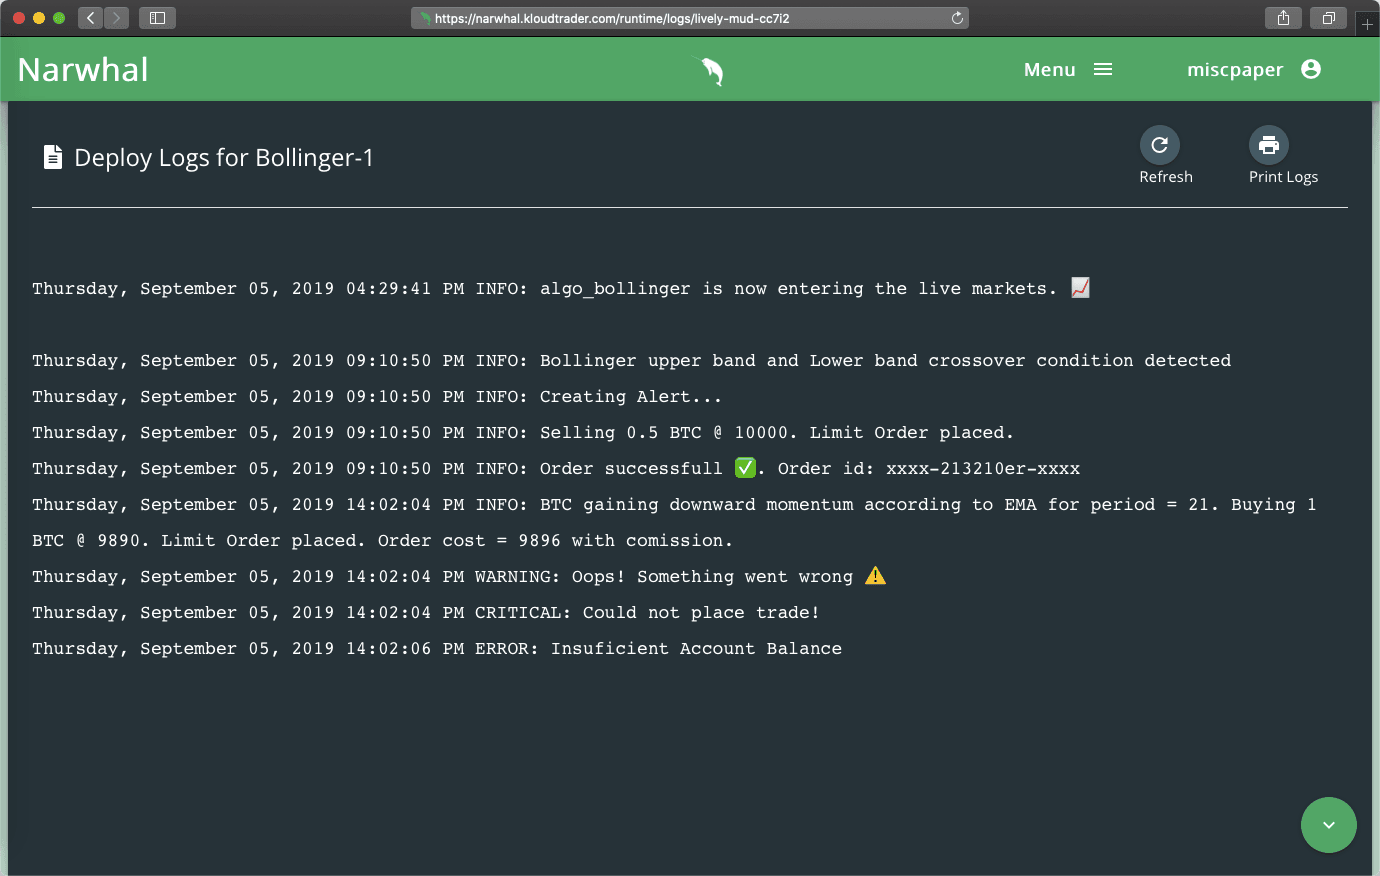Click the Safari share icon
Screen dimensions: 1380x876
coord(1283,18)
